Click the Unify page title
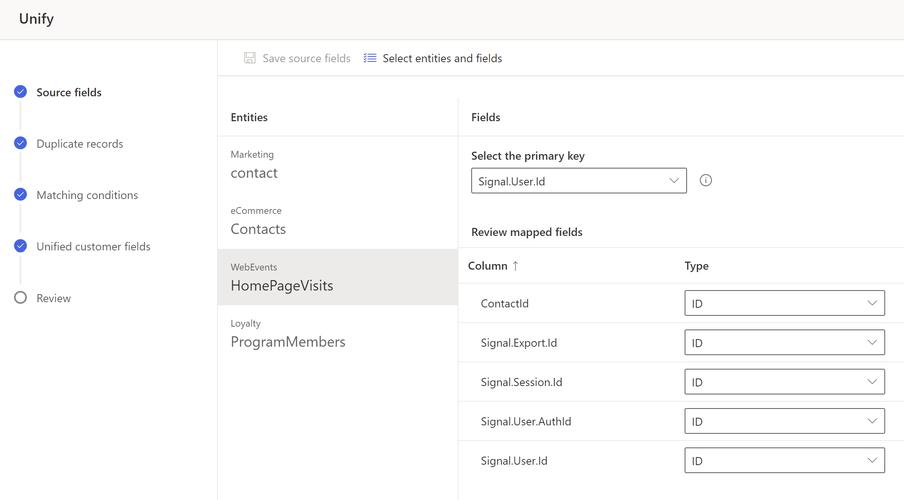Viewport: 904px width, 500px height. click(x=36, y=18)
